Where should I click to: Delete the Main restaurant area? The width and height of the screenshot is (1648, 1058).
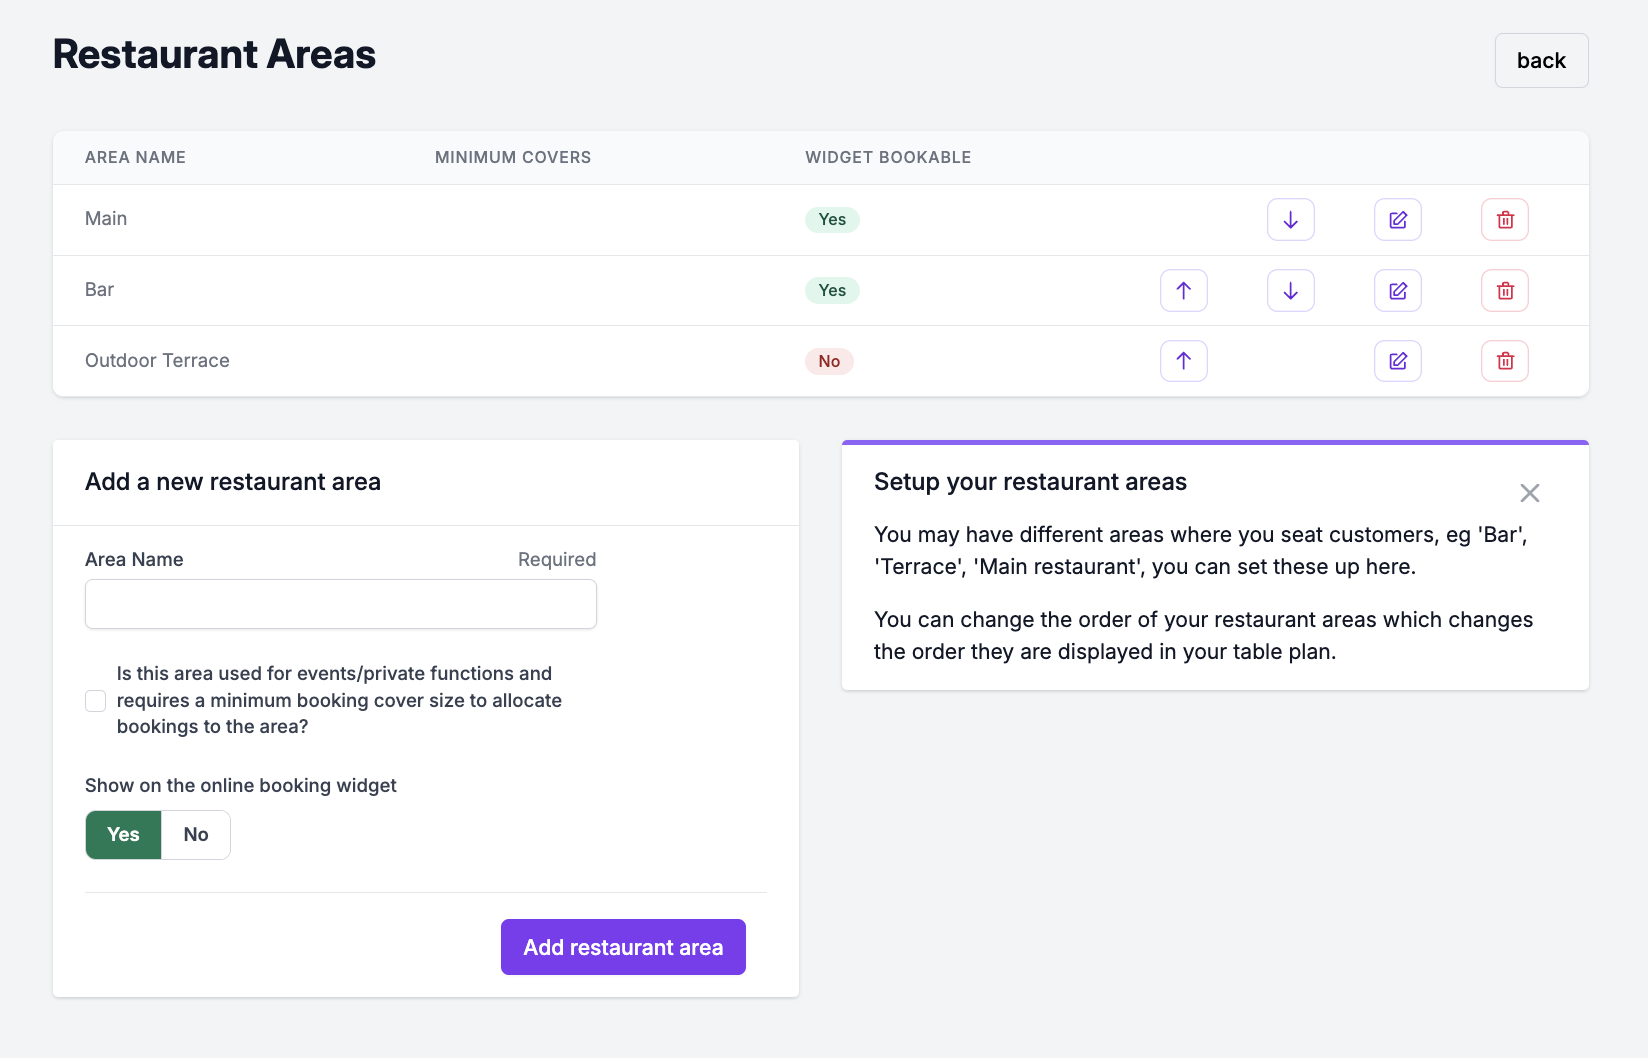tap(1504, 220)
